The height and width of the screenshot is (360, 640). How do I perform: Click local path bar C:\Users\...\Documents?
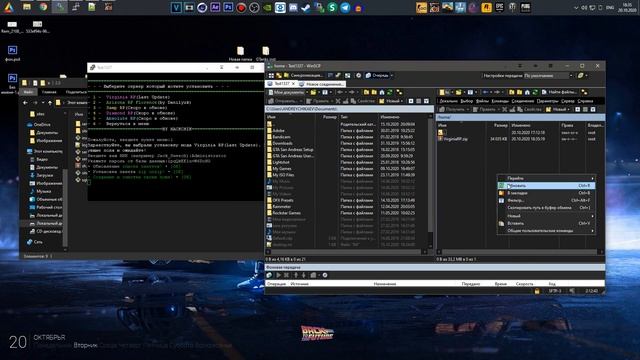(349, 109)
